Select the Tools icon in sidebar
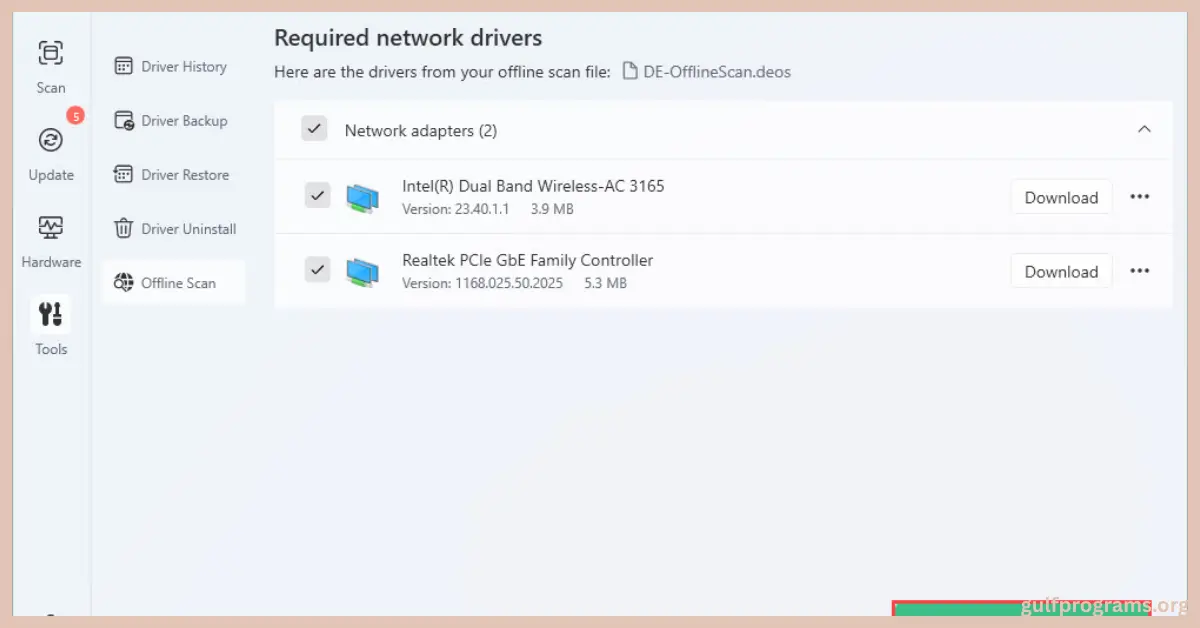The height and width of the screenshot is (628, 1200). tap(51, 315)
